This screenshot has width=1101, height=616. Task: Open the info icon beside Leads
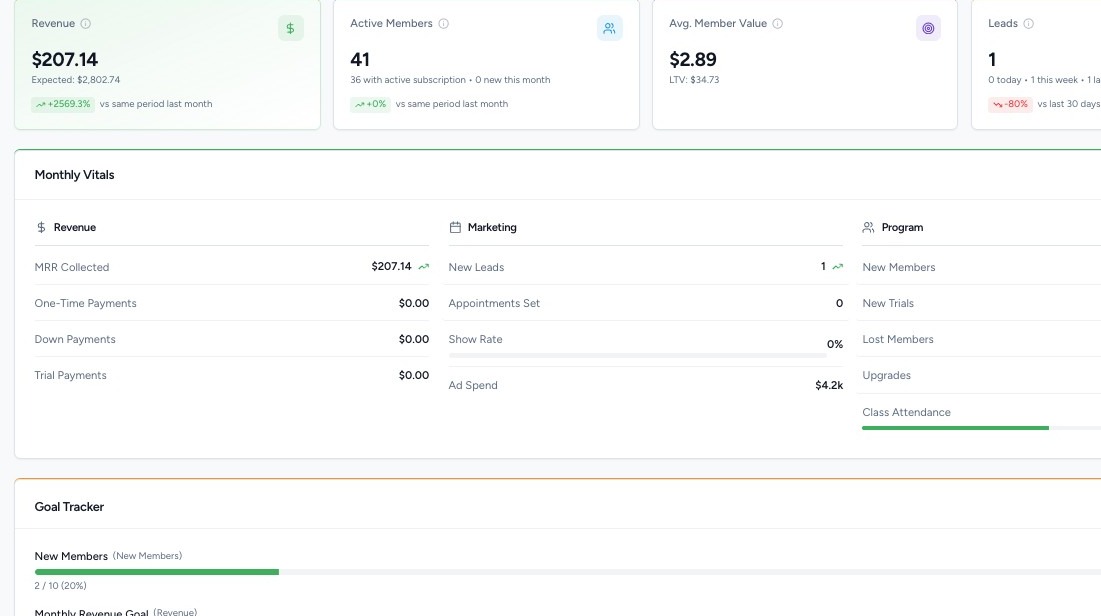pyautogui.click(x=1029, y=23)
